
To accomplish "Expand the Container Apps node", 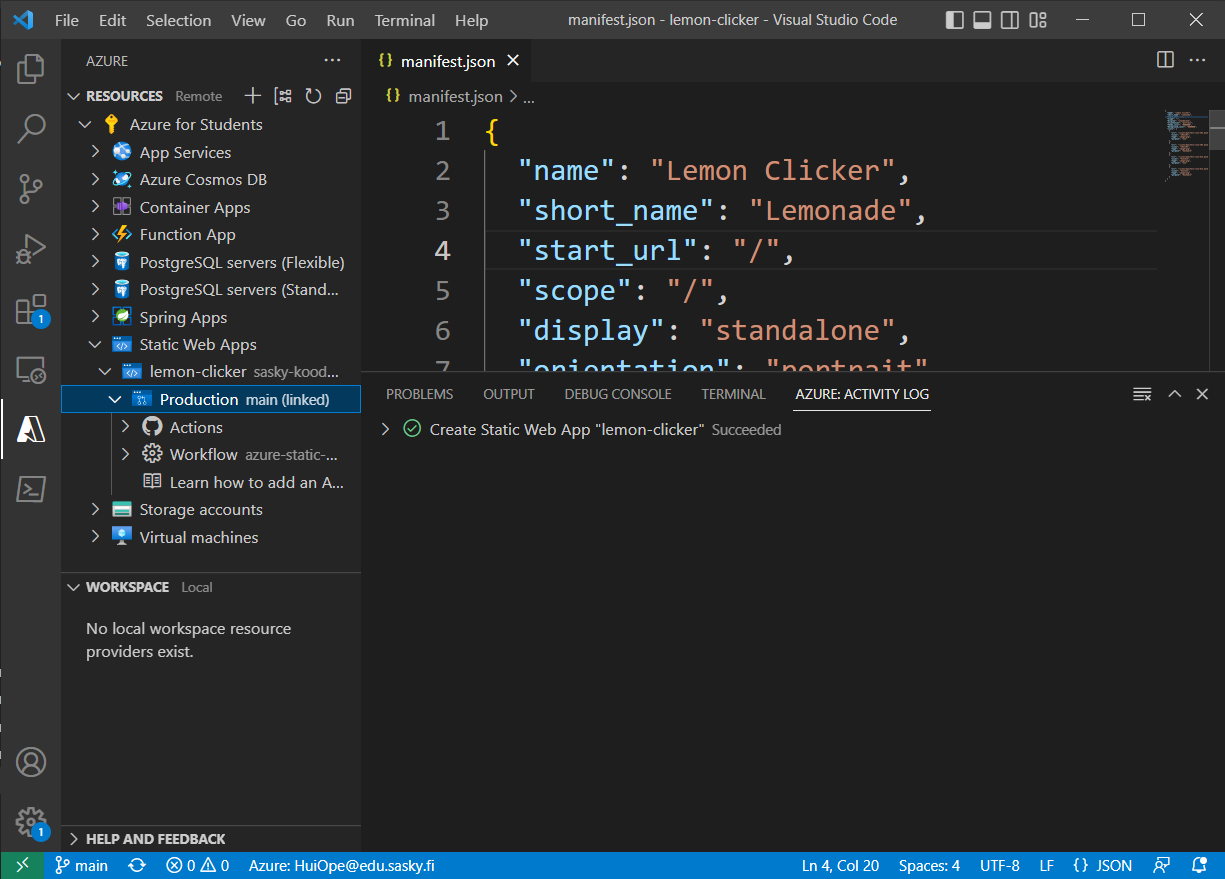I will (96, 207).
